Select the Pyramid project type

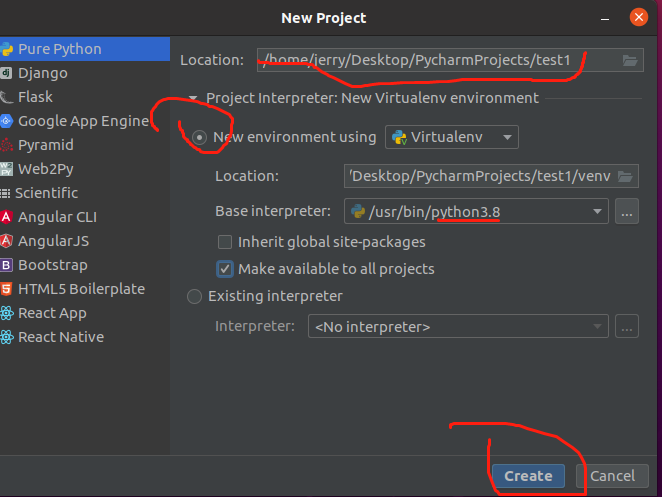click(84, 145)
